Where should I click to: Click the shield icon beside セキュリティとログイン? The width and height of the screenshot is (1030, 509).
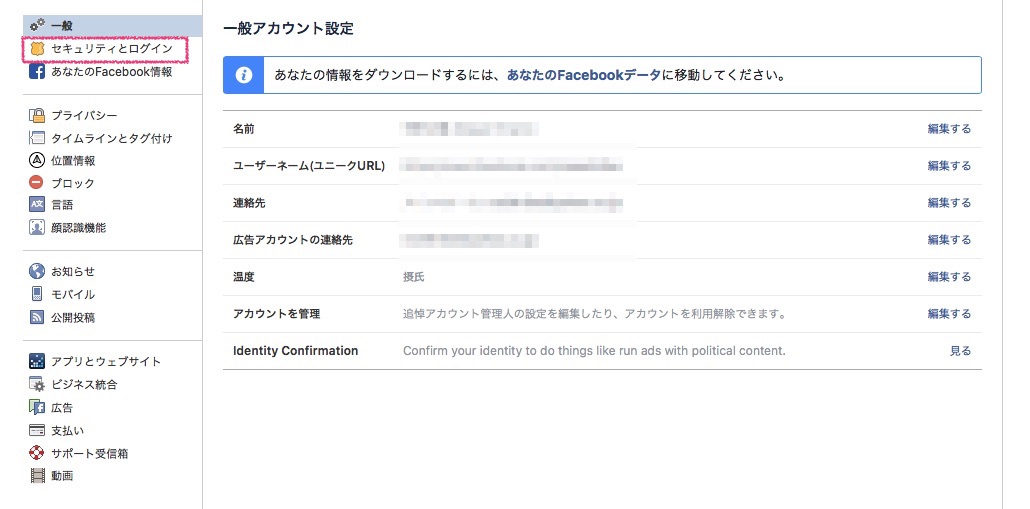pyautogui.click(x=37, y=49)
